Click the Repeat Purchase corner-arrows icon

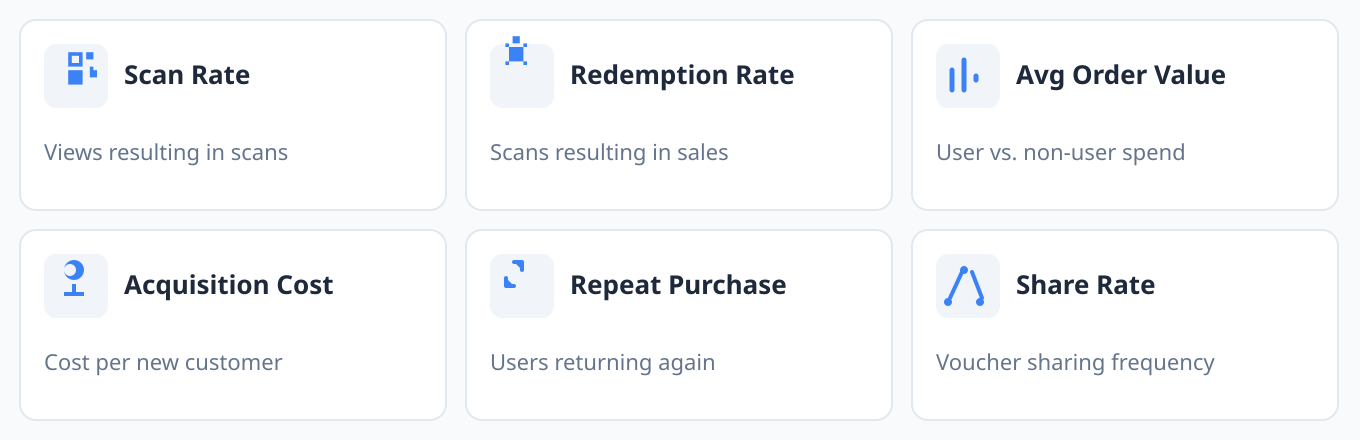(521, 286)
